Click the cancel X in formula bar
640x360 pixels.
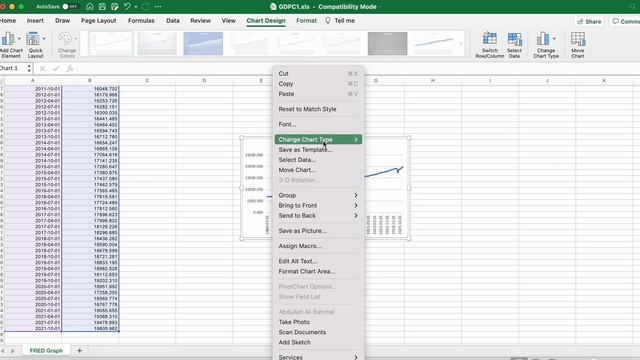[x=42, y=69]
